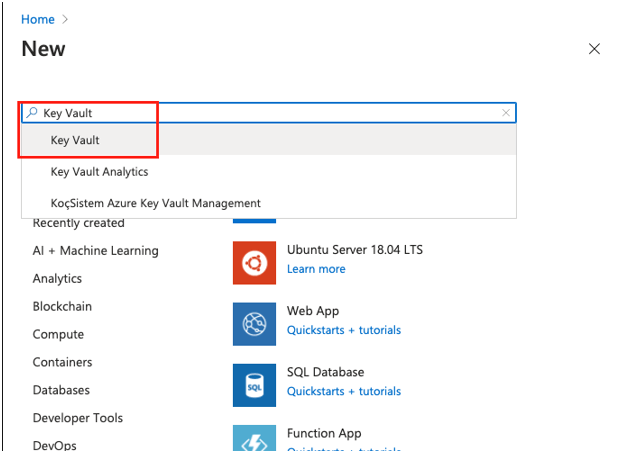Clear the search box text

click(506, 113)
